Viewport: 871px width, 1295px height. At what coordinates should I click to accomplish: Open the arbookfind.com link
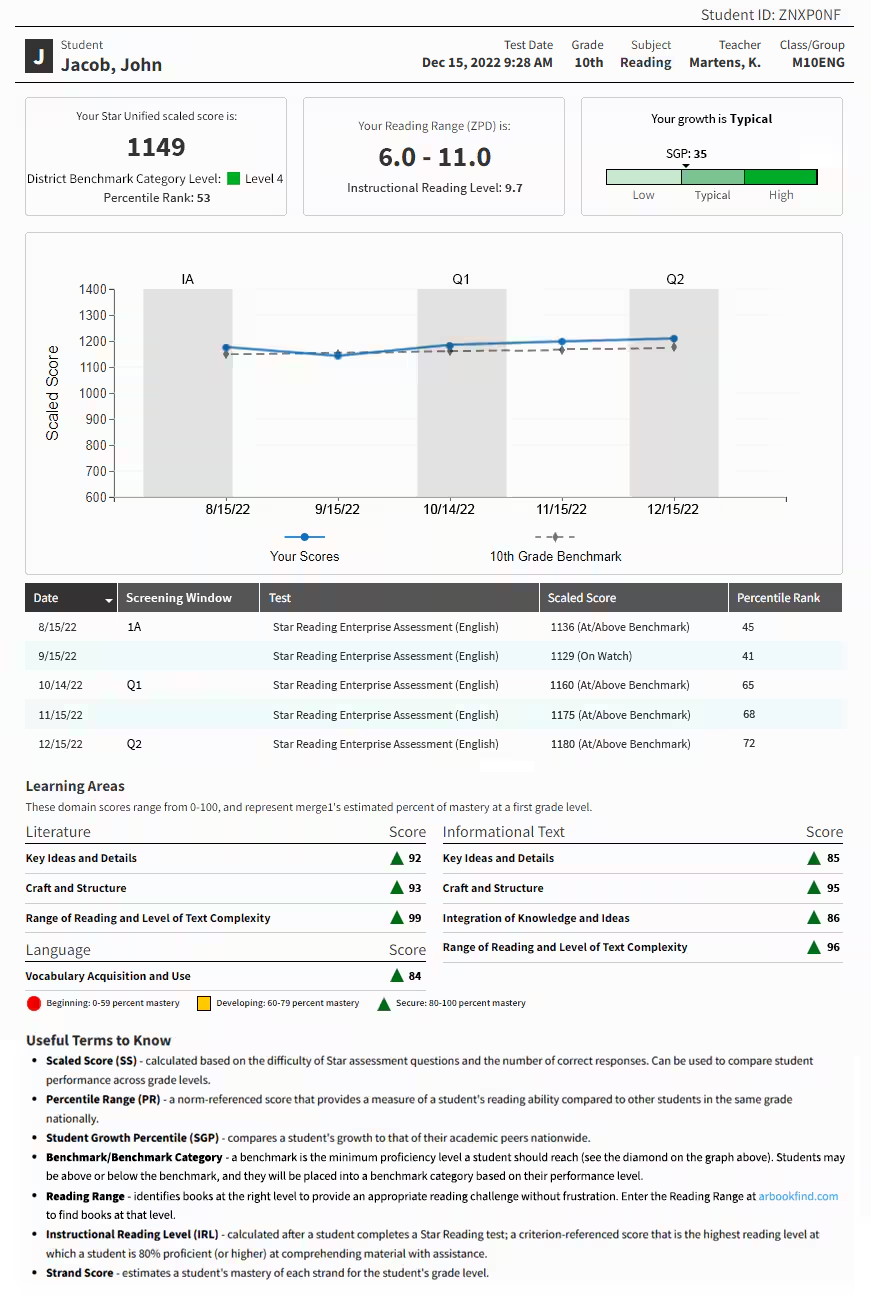[798, 1196]
